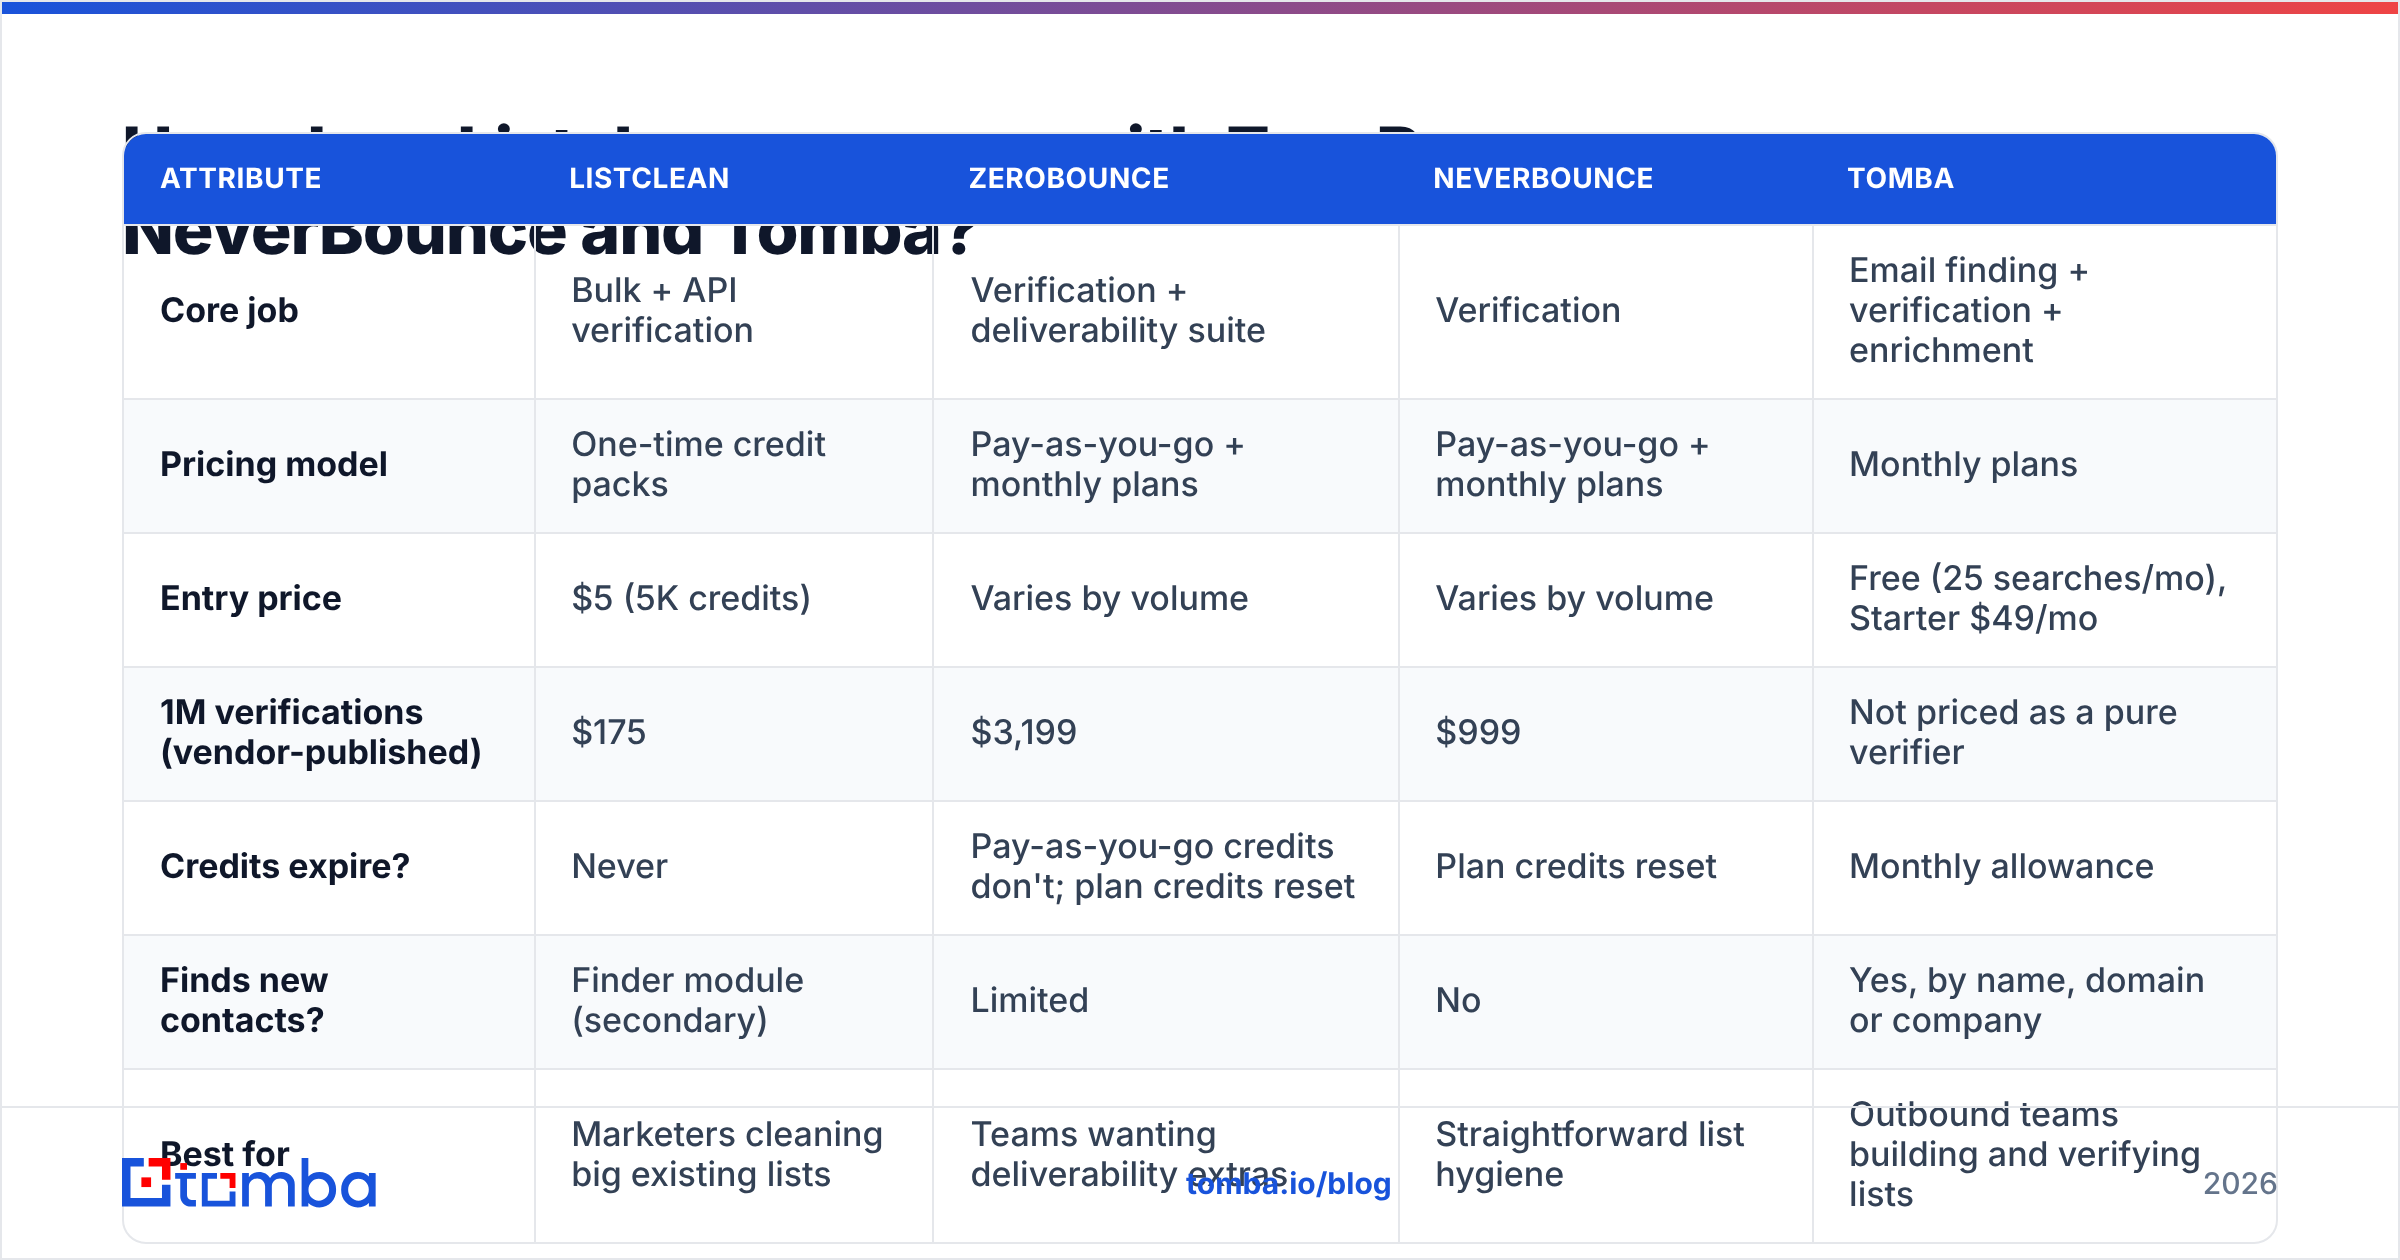The width and height of the screenshot is (2400, 1260).
Task: Click the 'Entry price' row label
Action: click(250, 598)
